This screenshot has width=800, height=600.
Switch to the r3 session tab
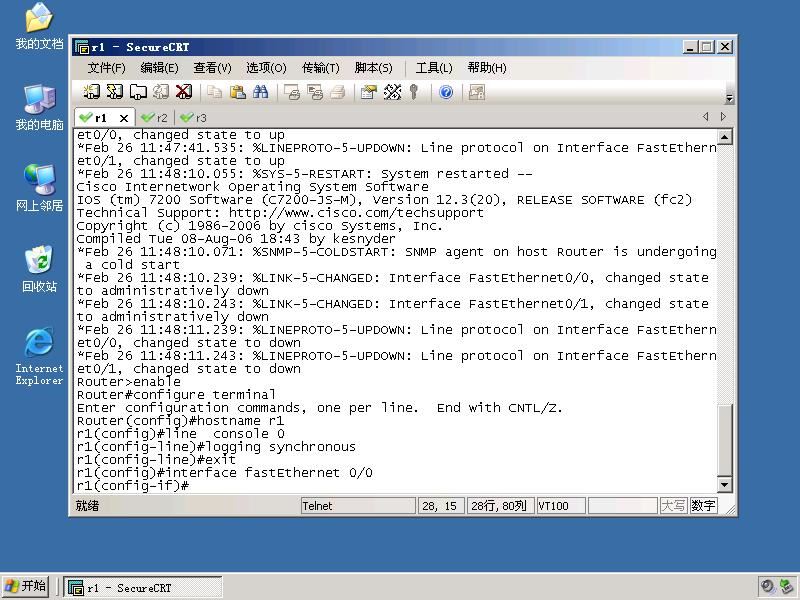tap(194, 118)
